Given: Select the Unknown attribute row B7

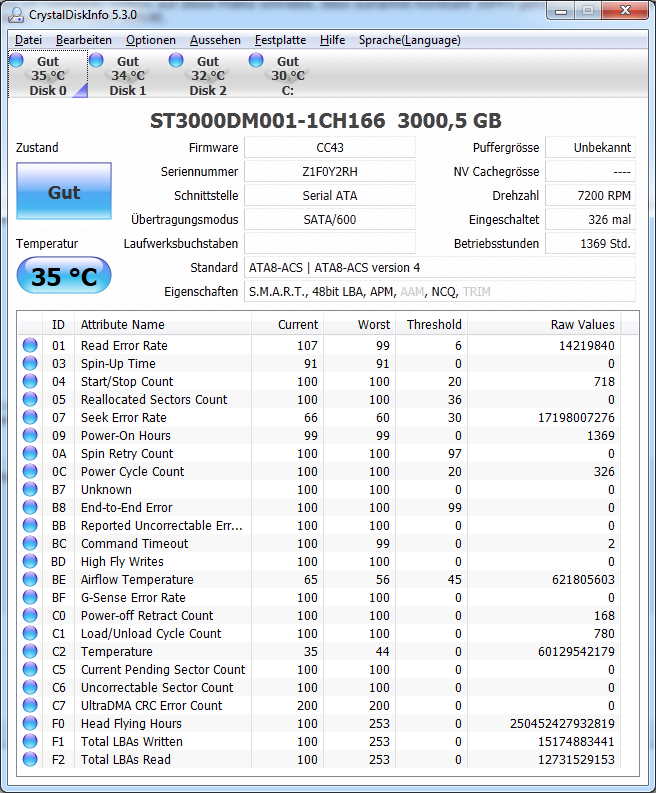Looking at the screenshot, I should (x=320, y=490).
